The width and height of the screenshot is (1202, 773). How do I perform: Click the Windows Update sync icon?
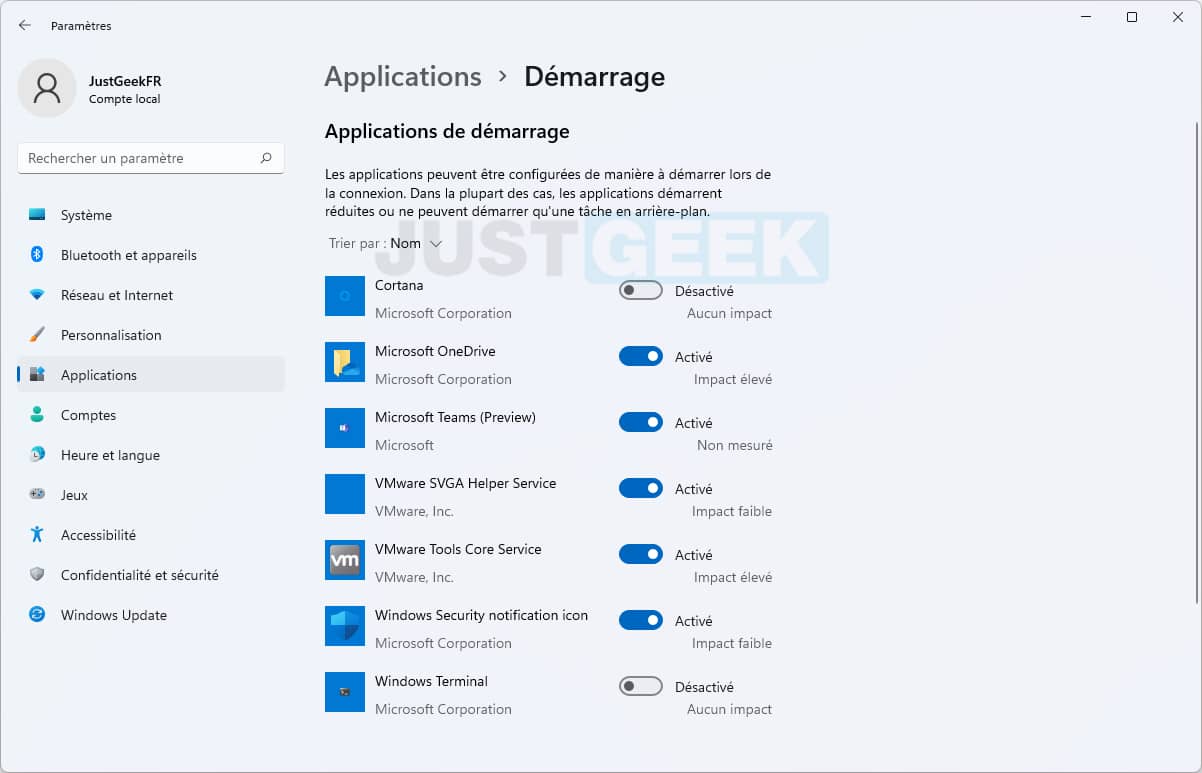pyautogui.click(x=37, y=615)
